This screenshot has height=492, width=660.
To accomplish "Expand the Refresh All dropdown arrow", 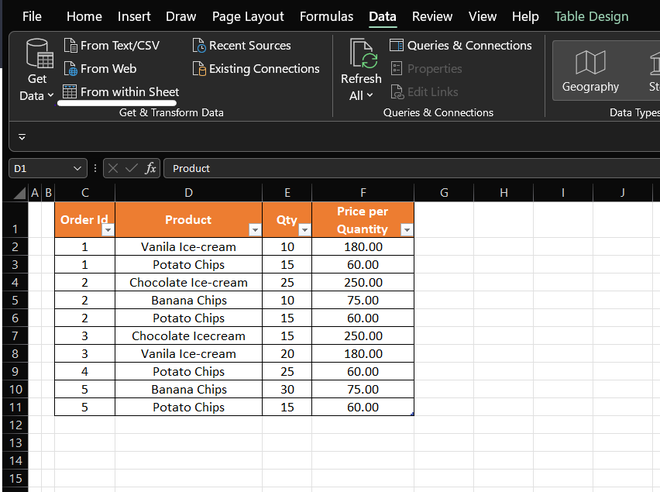I will point(370,96).
